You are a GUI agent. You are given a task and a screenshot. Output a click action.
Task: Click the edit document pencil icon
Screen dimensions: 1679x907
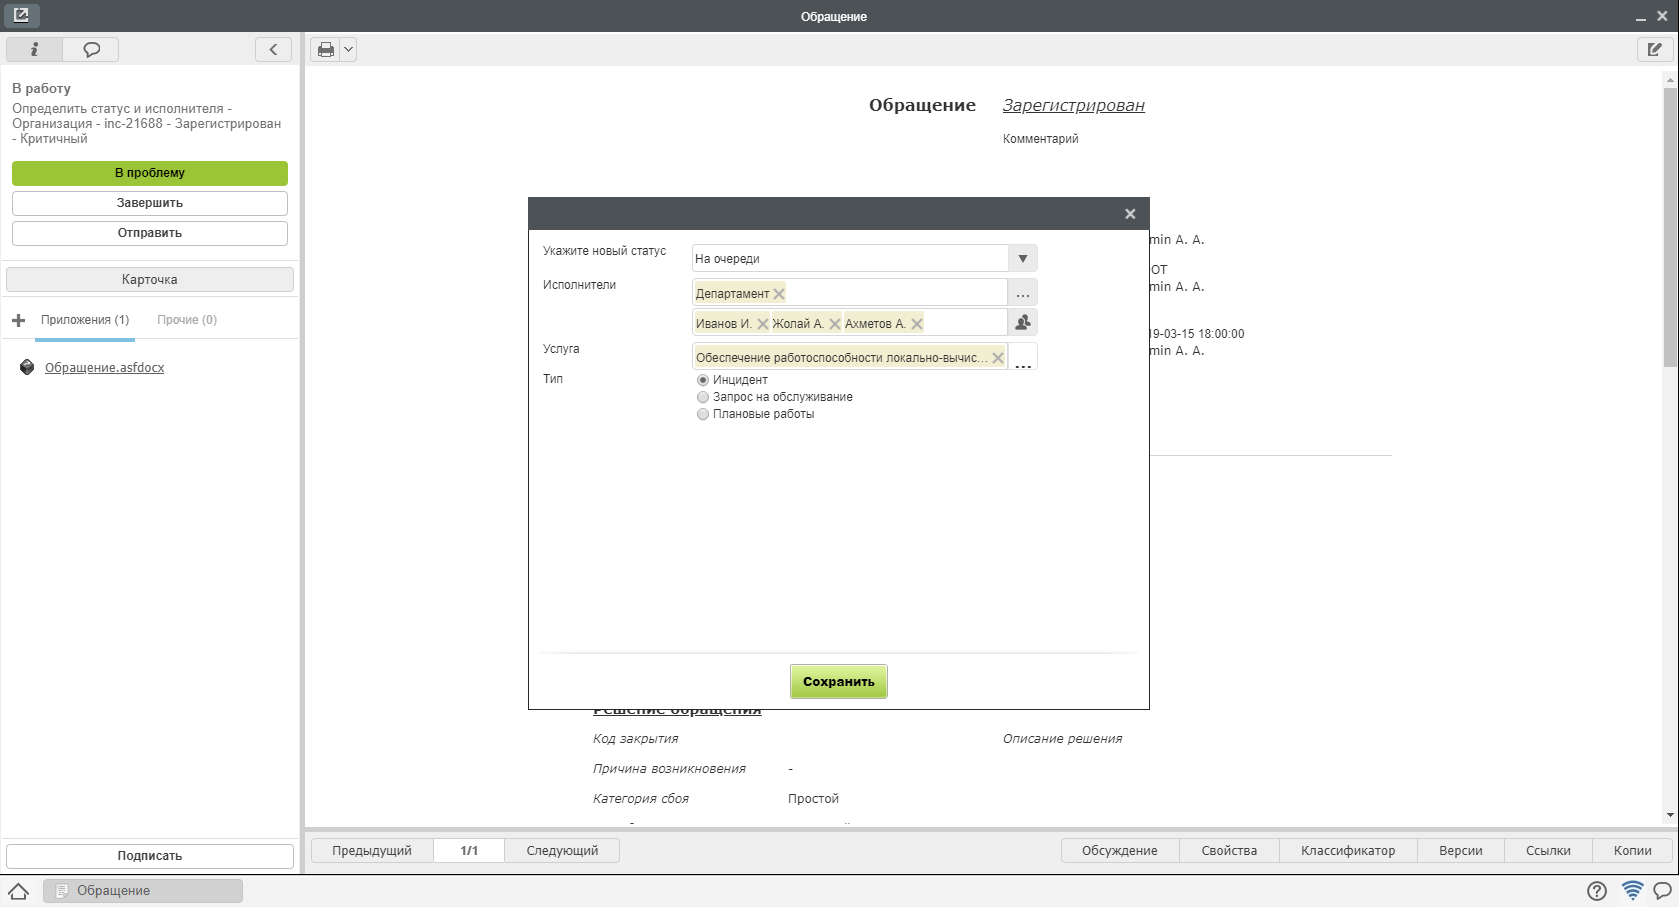pos(1655,49)
